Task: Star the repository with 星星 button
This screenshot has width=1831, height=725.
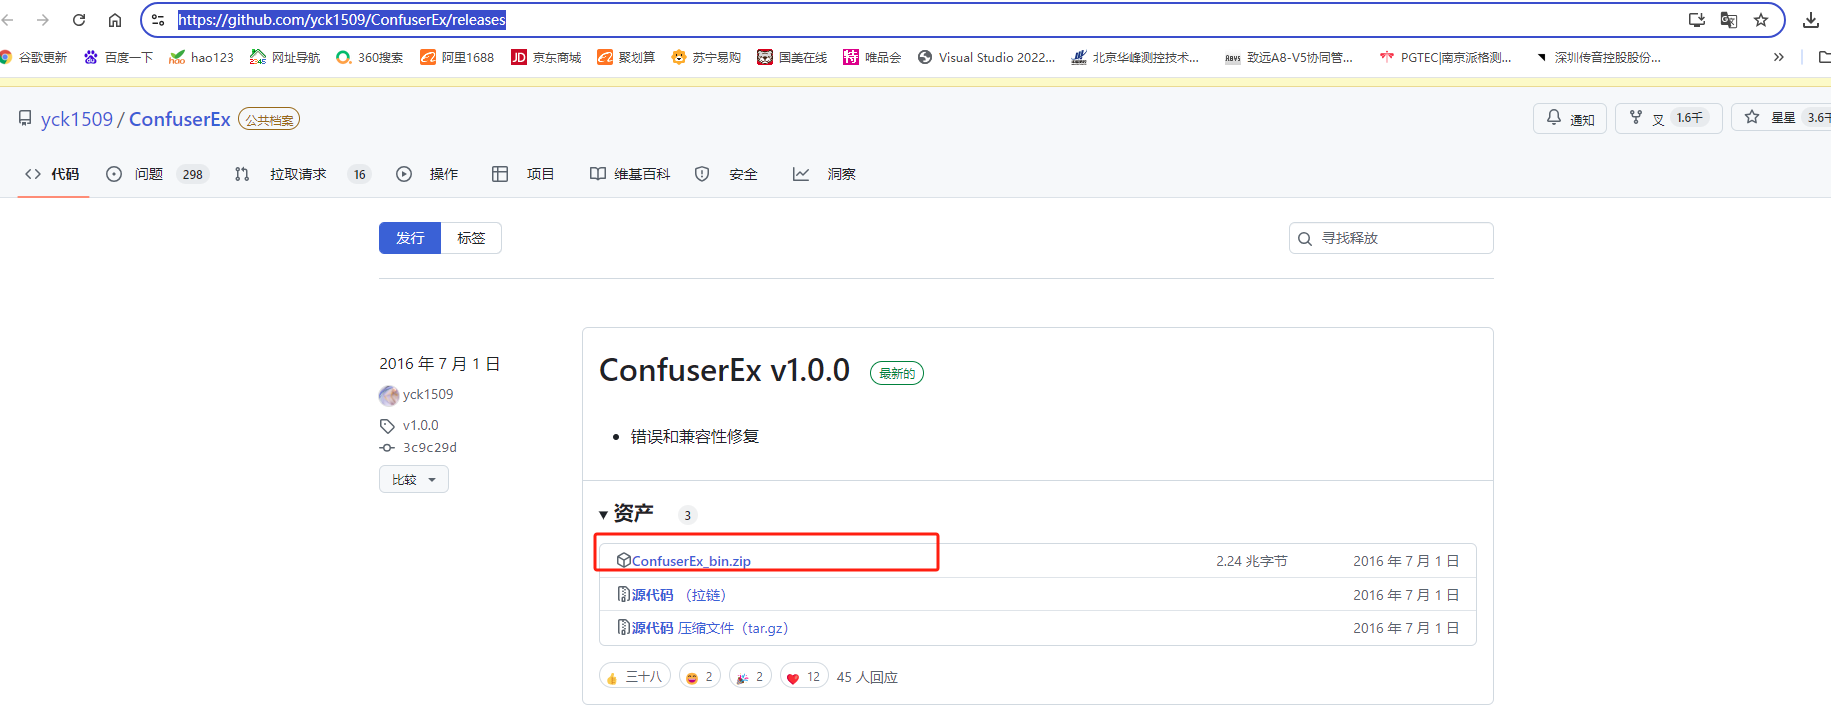Action: 1781,118
